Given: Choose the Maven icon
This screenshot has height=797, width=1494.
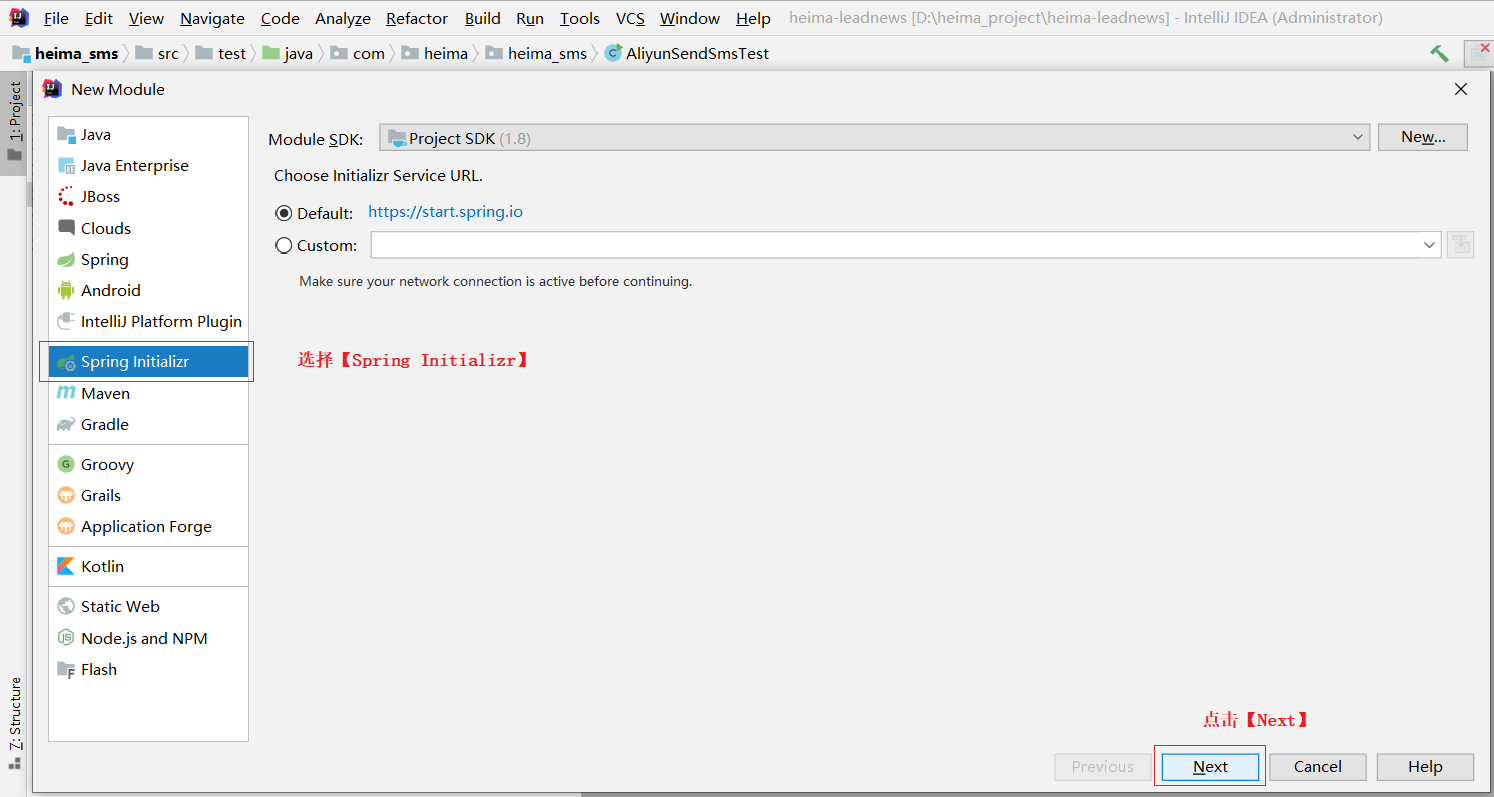Looking at the screenshot, I should pyautogui.click(x=66, y=393).
